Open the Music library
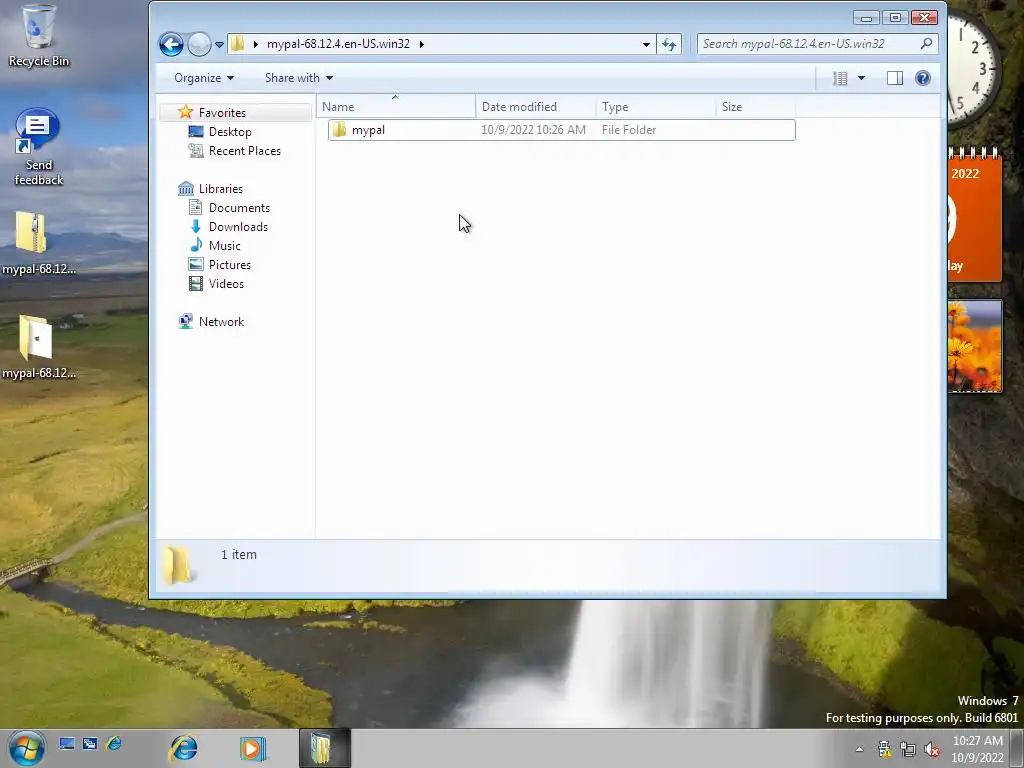The image size is (1024, 768). pyautogui.click(x=225, y=246)
